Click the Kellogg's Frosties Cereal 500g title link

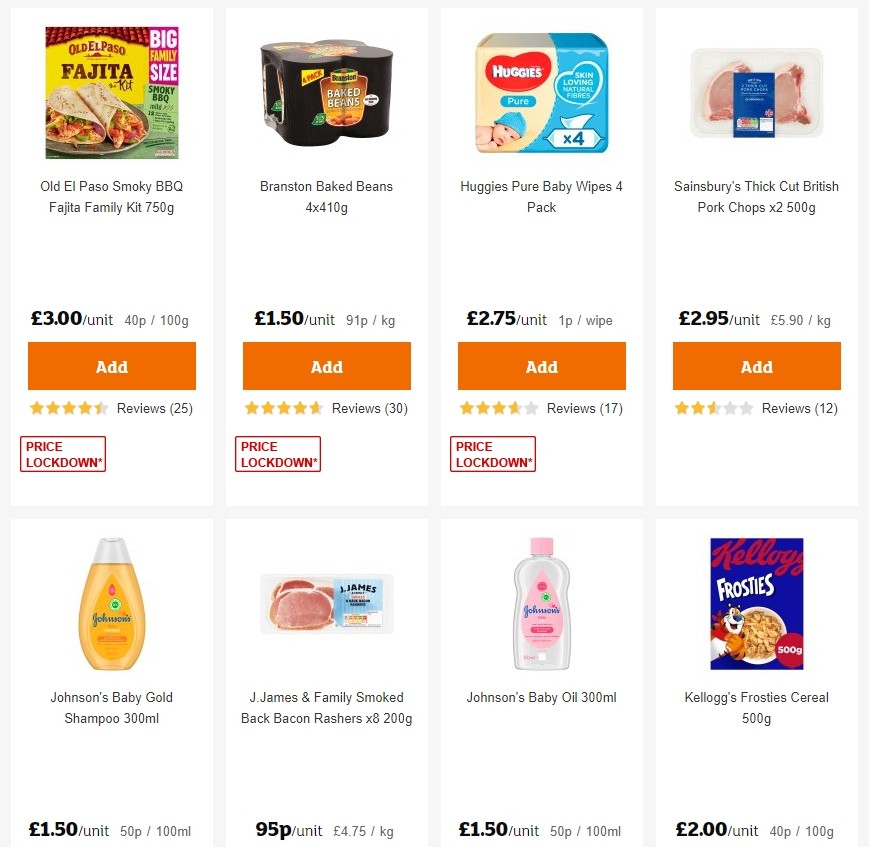pos(756,707)
